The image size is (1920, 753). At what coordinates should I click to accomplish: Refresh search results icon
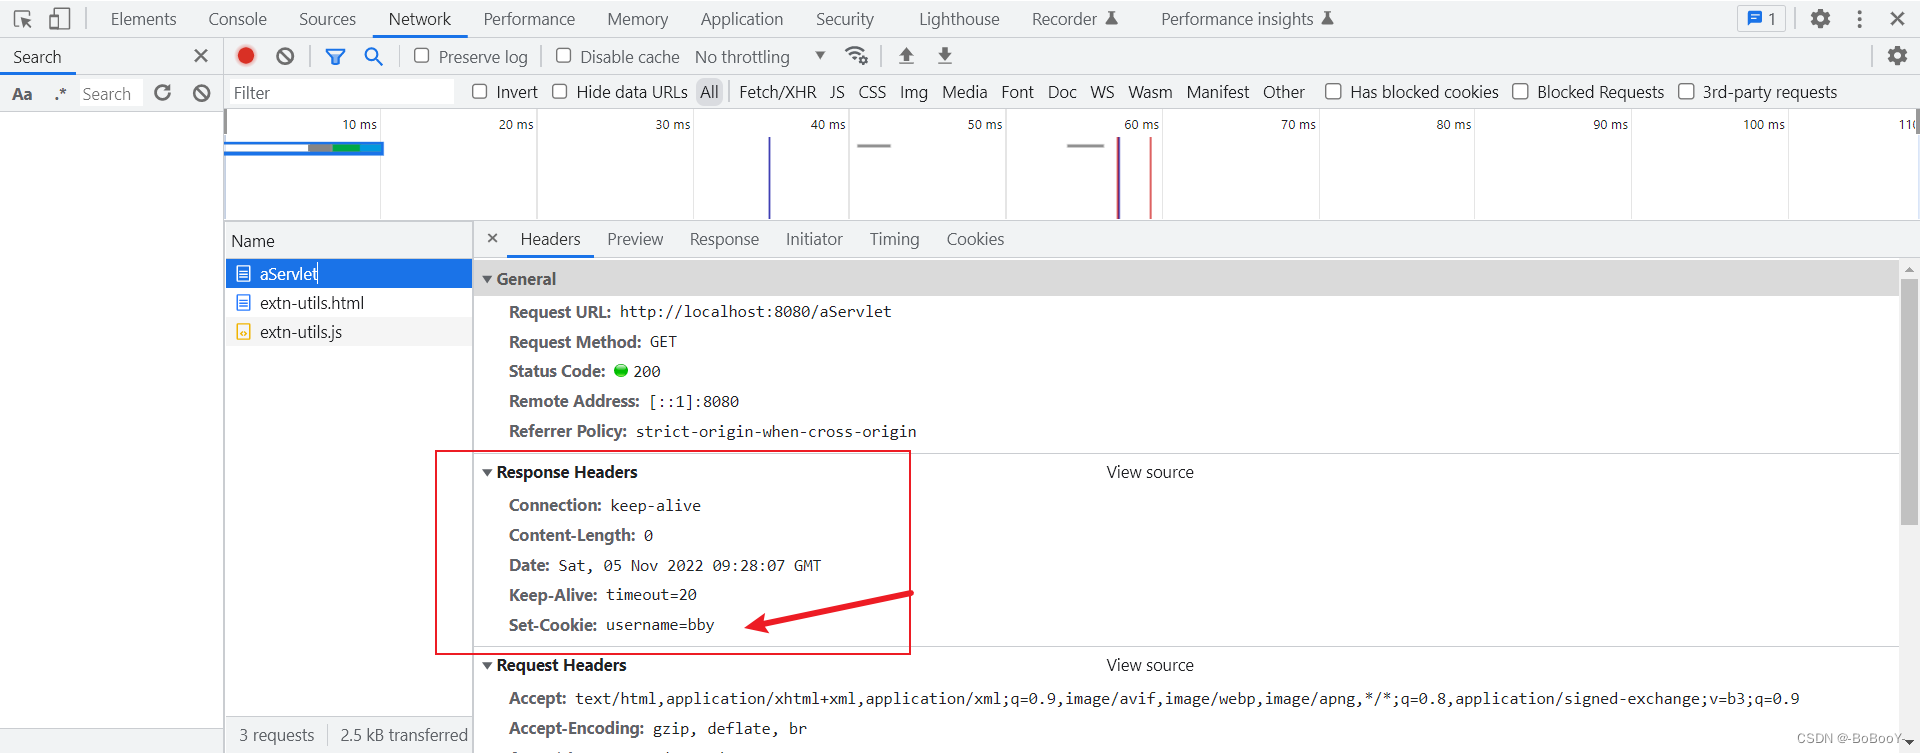163,93
